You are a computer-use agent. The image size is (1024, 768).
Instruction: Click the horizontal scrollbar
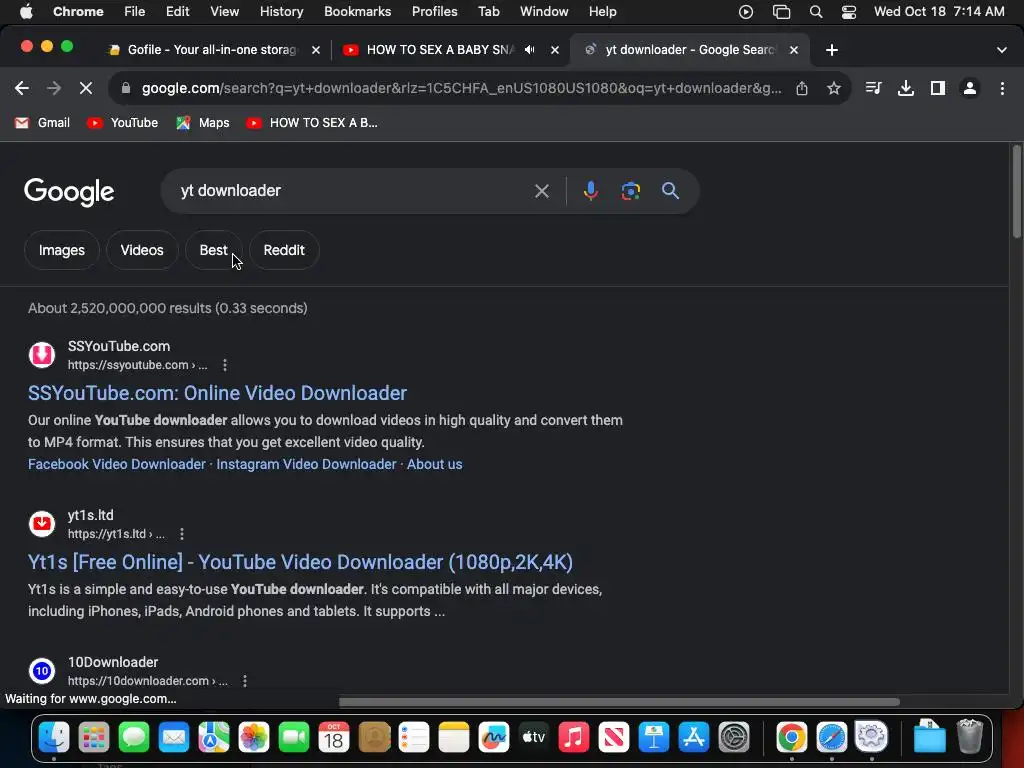point(618,702)
